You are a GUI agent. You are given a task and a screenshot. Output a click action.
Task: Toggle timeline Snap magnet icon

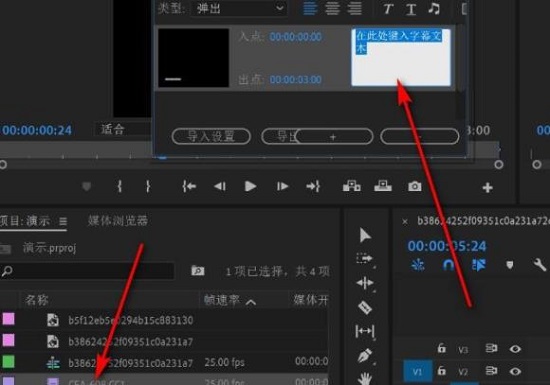click(x=448, y=265)
